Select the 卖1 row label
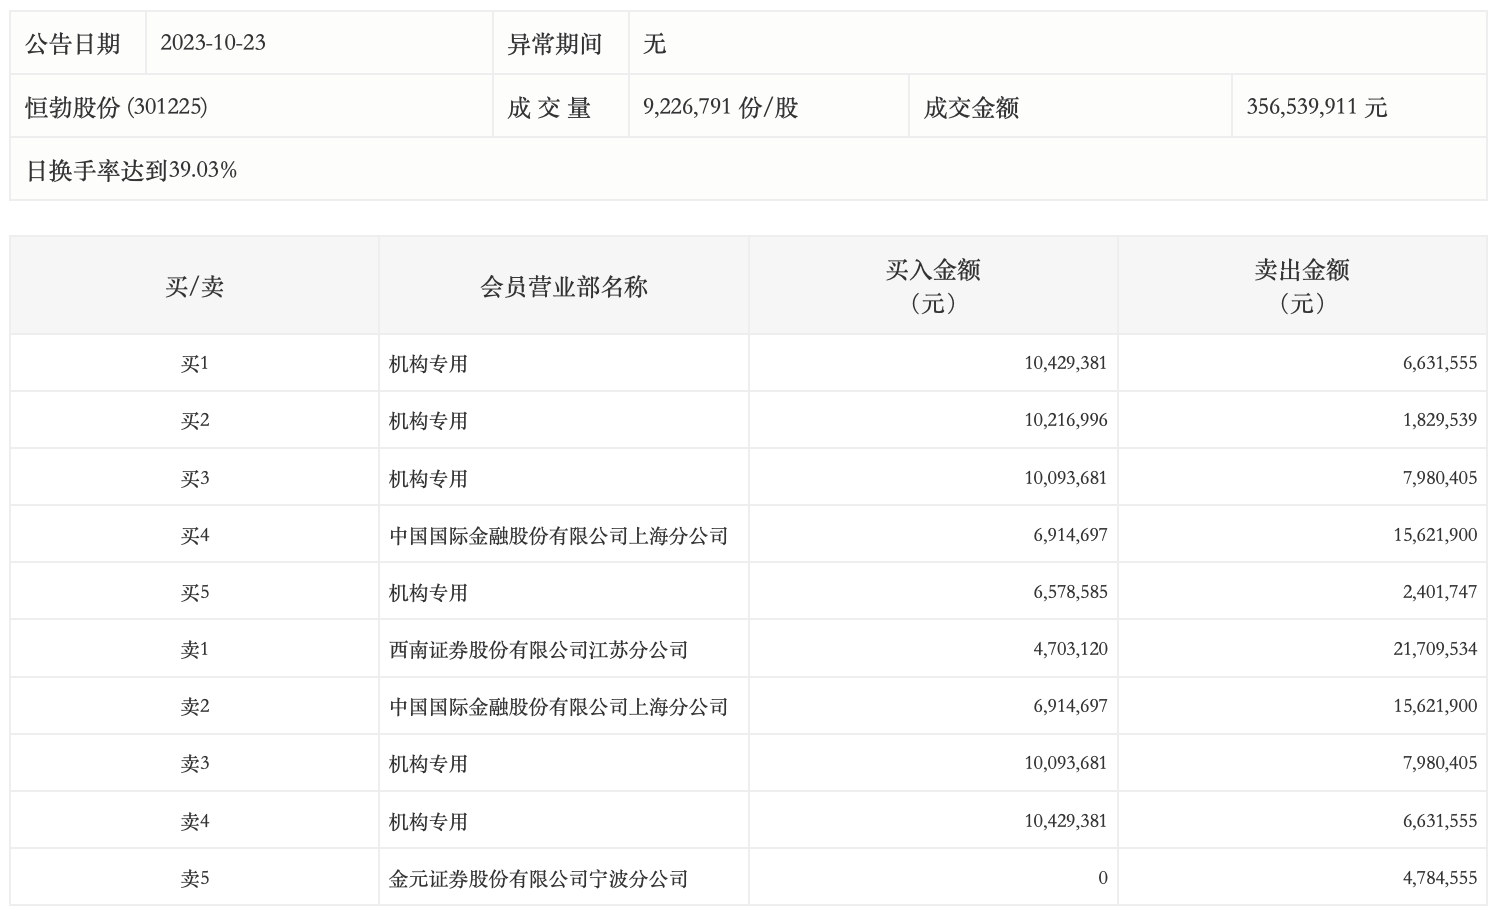The image size is (1494, 920). click(x=195, y=650)
